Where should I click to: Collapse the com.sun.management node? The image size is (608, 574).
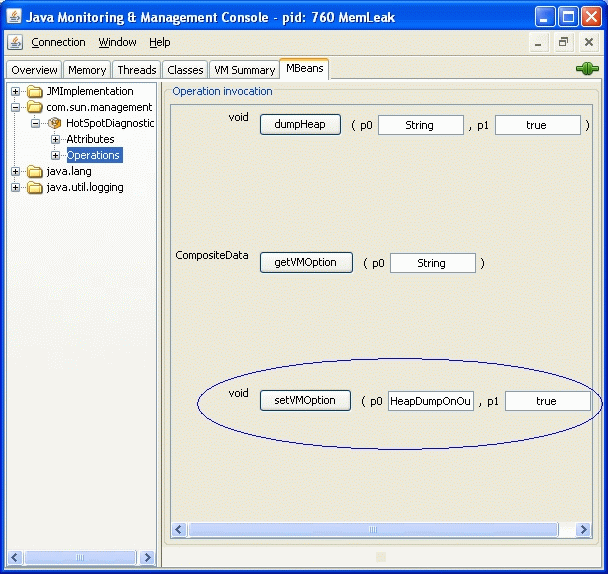tap(15, 107)
